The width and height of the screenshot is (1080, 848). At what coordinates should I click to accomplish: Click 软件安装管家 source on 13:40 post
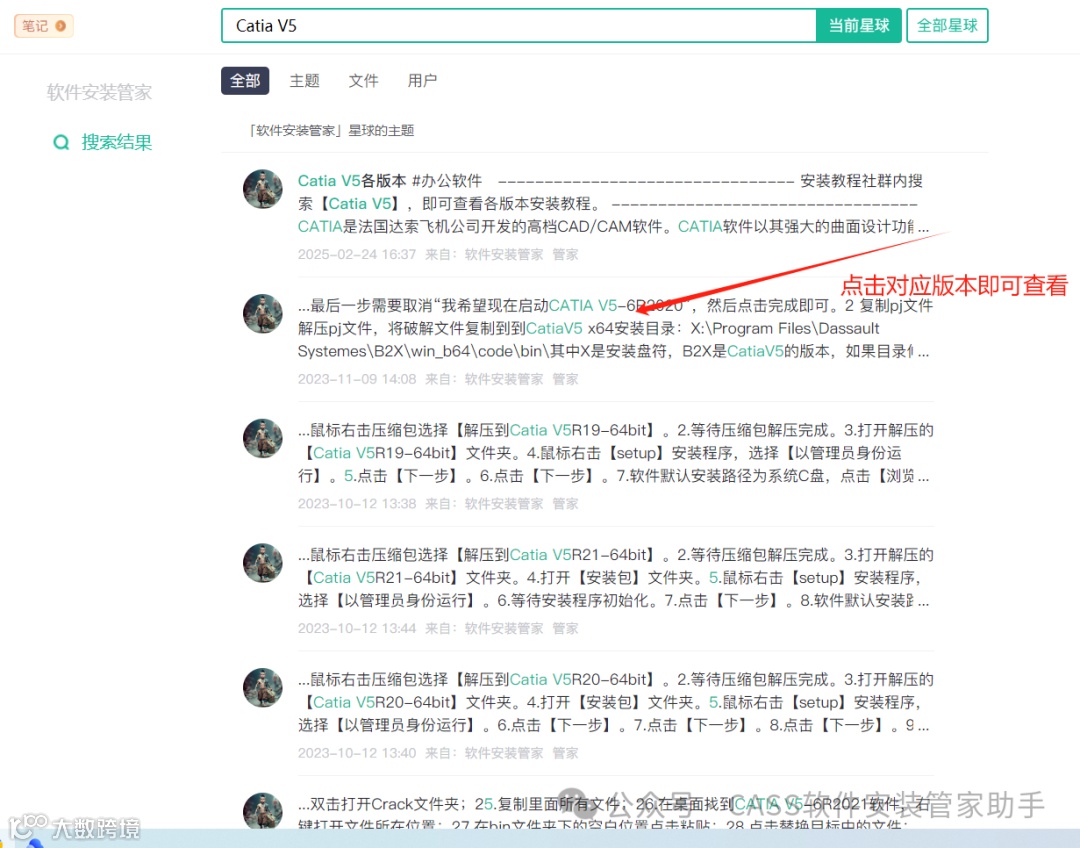pos(503,754)
